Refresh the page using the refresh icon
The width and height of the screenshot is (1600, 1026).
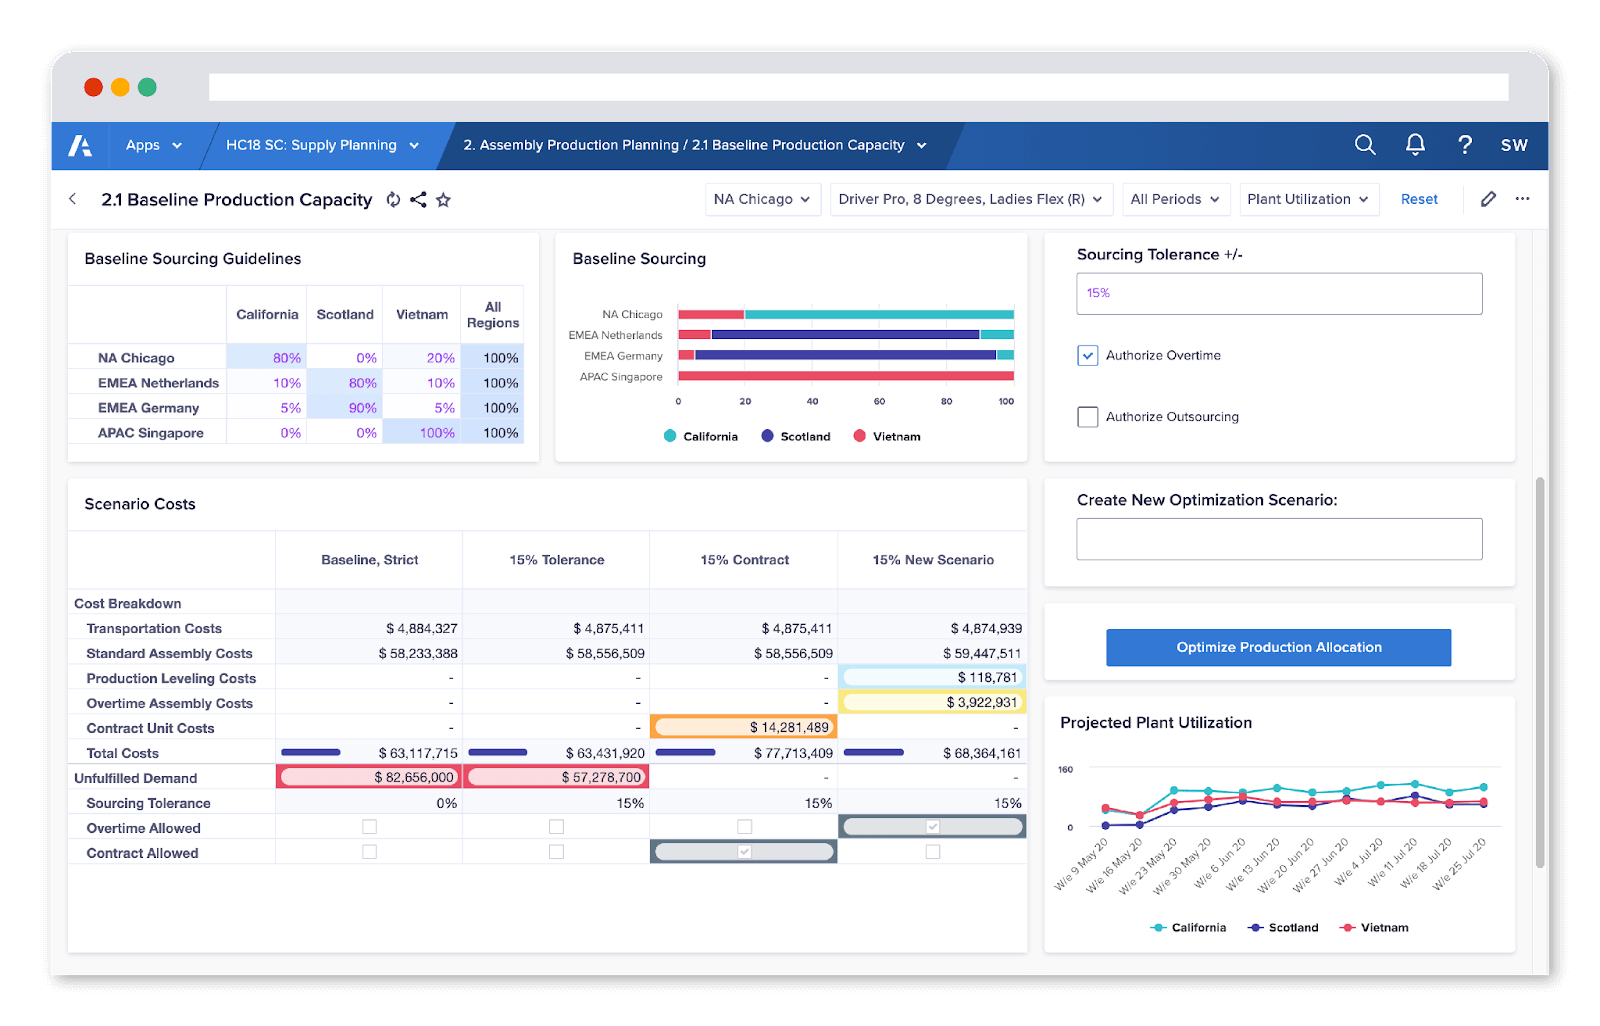point(392,199)
